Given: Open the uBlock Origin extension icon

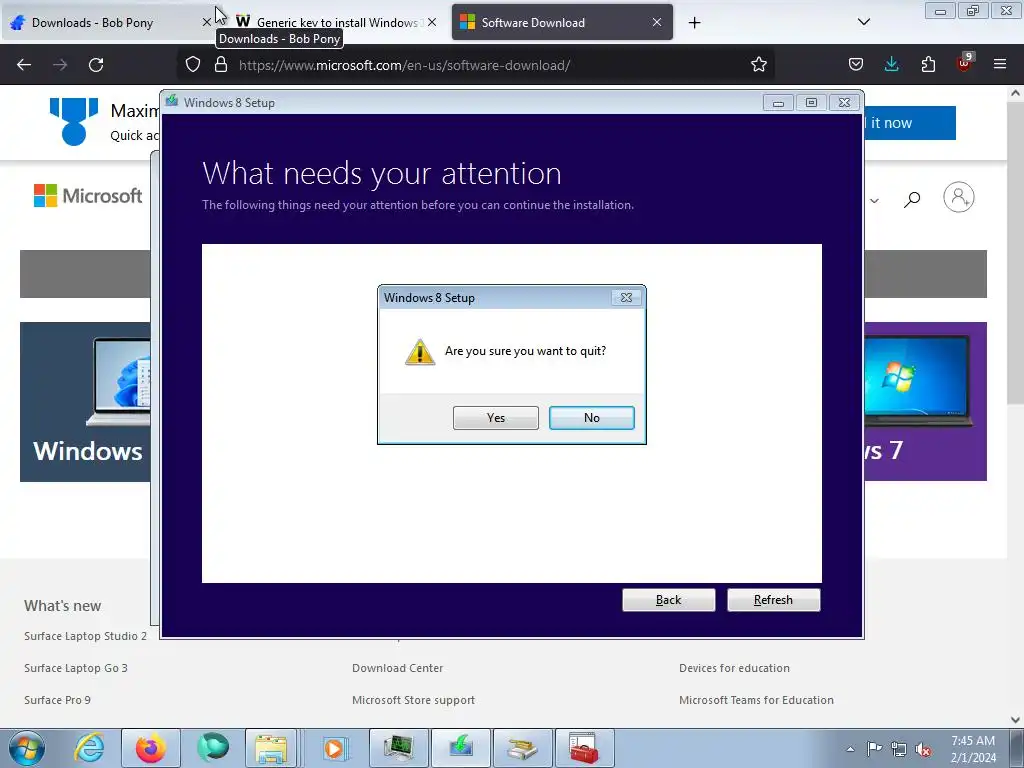Looking at the screenshot, I should tap(965, 63).
